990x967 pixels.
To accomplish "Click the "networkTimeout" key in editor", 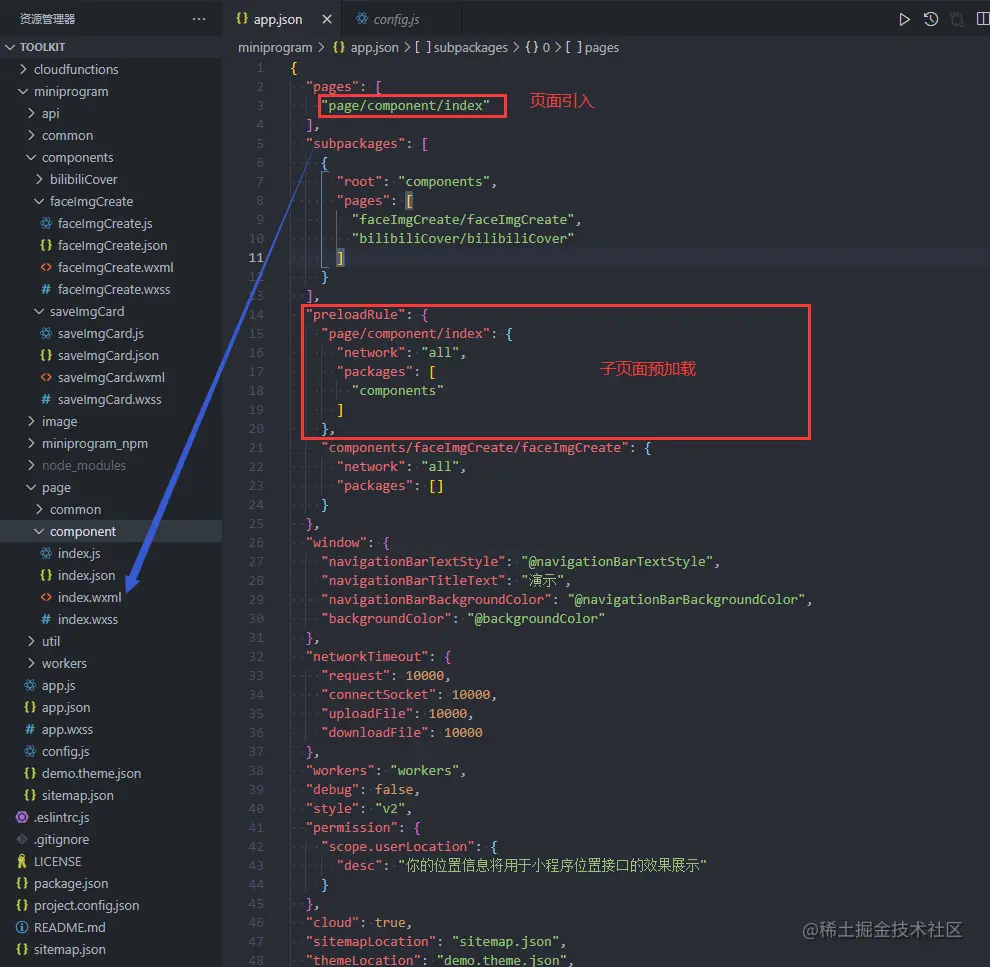I will point(367,657).
